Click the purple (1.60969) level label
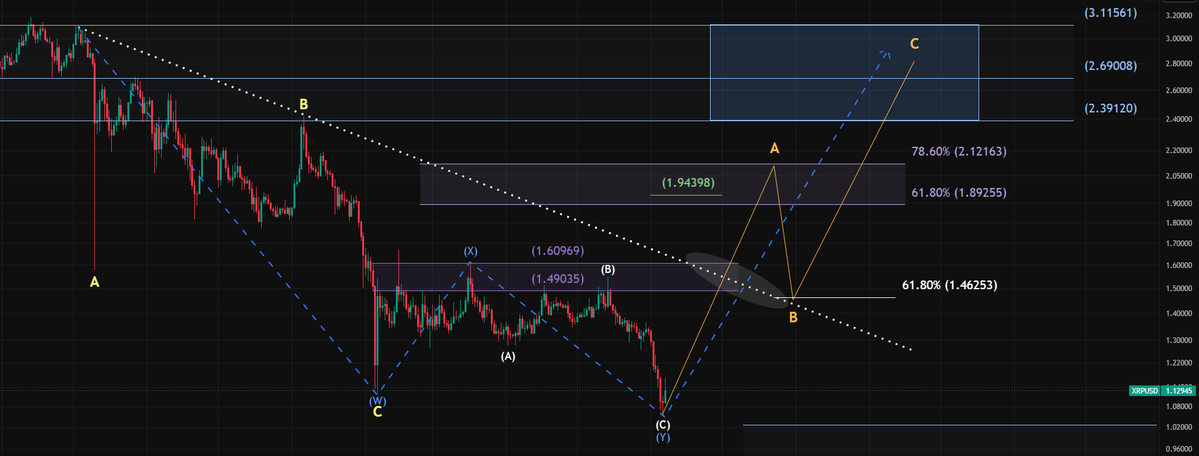 pyautogui.click(x=558, y=250)
